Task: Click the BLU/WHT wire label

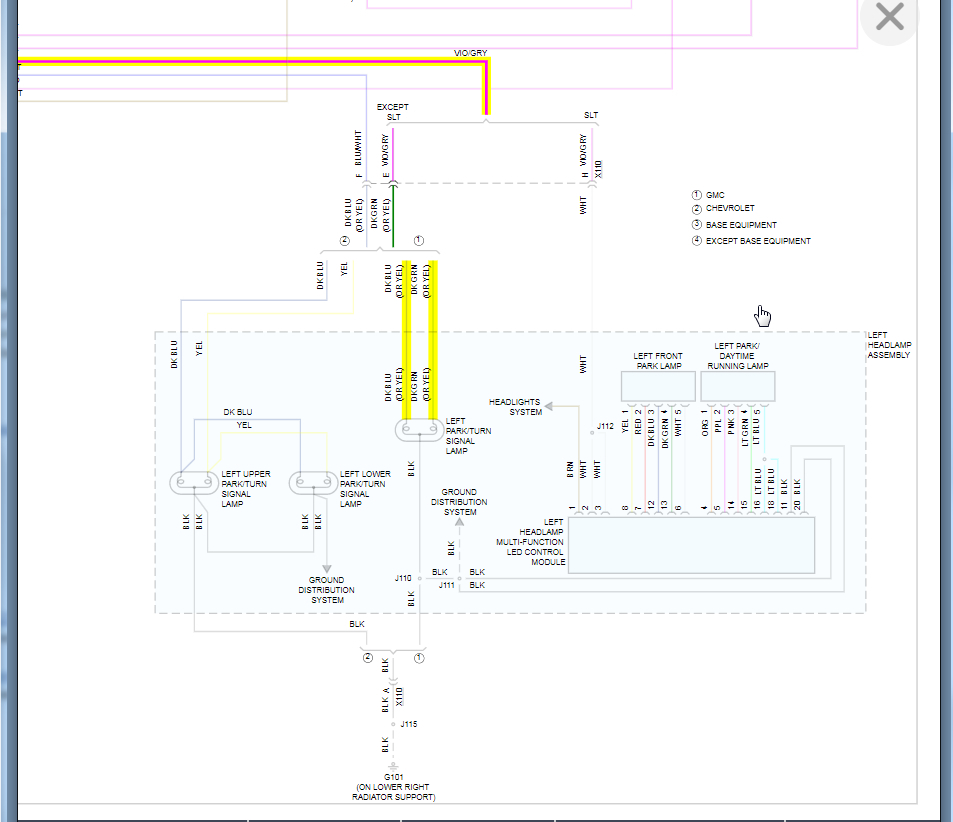Action: (x=358, y=148)
